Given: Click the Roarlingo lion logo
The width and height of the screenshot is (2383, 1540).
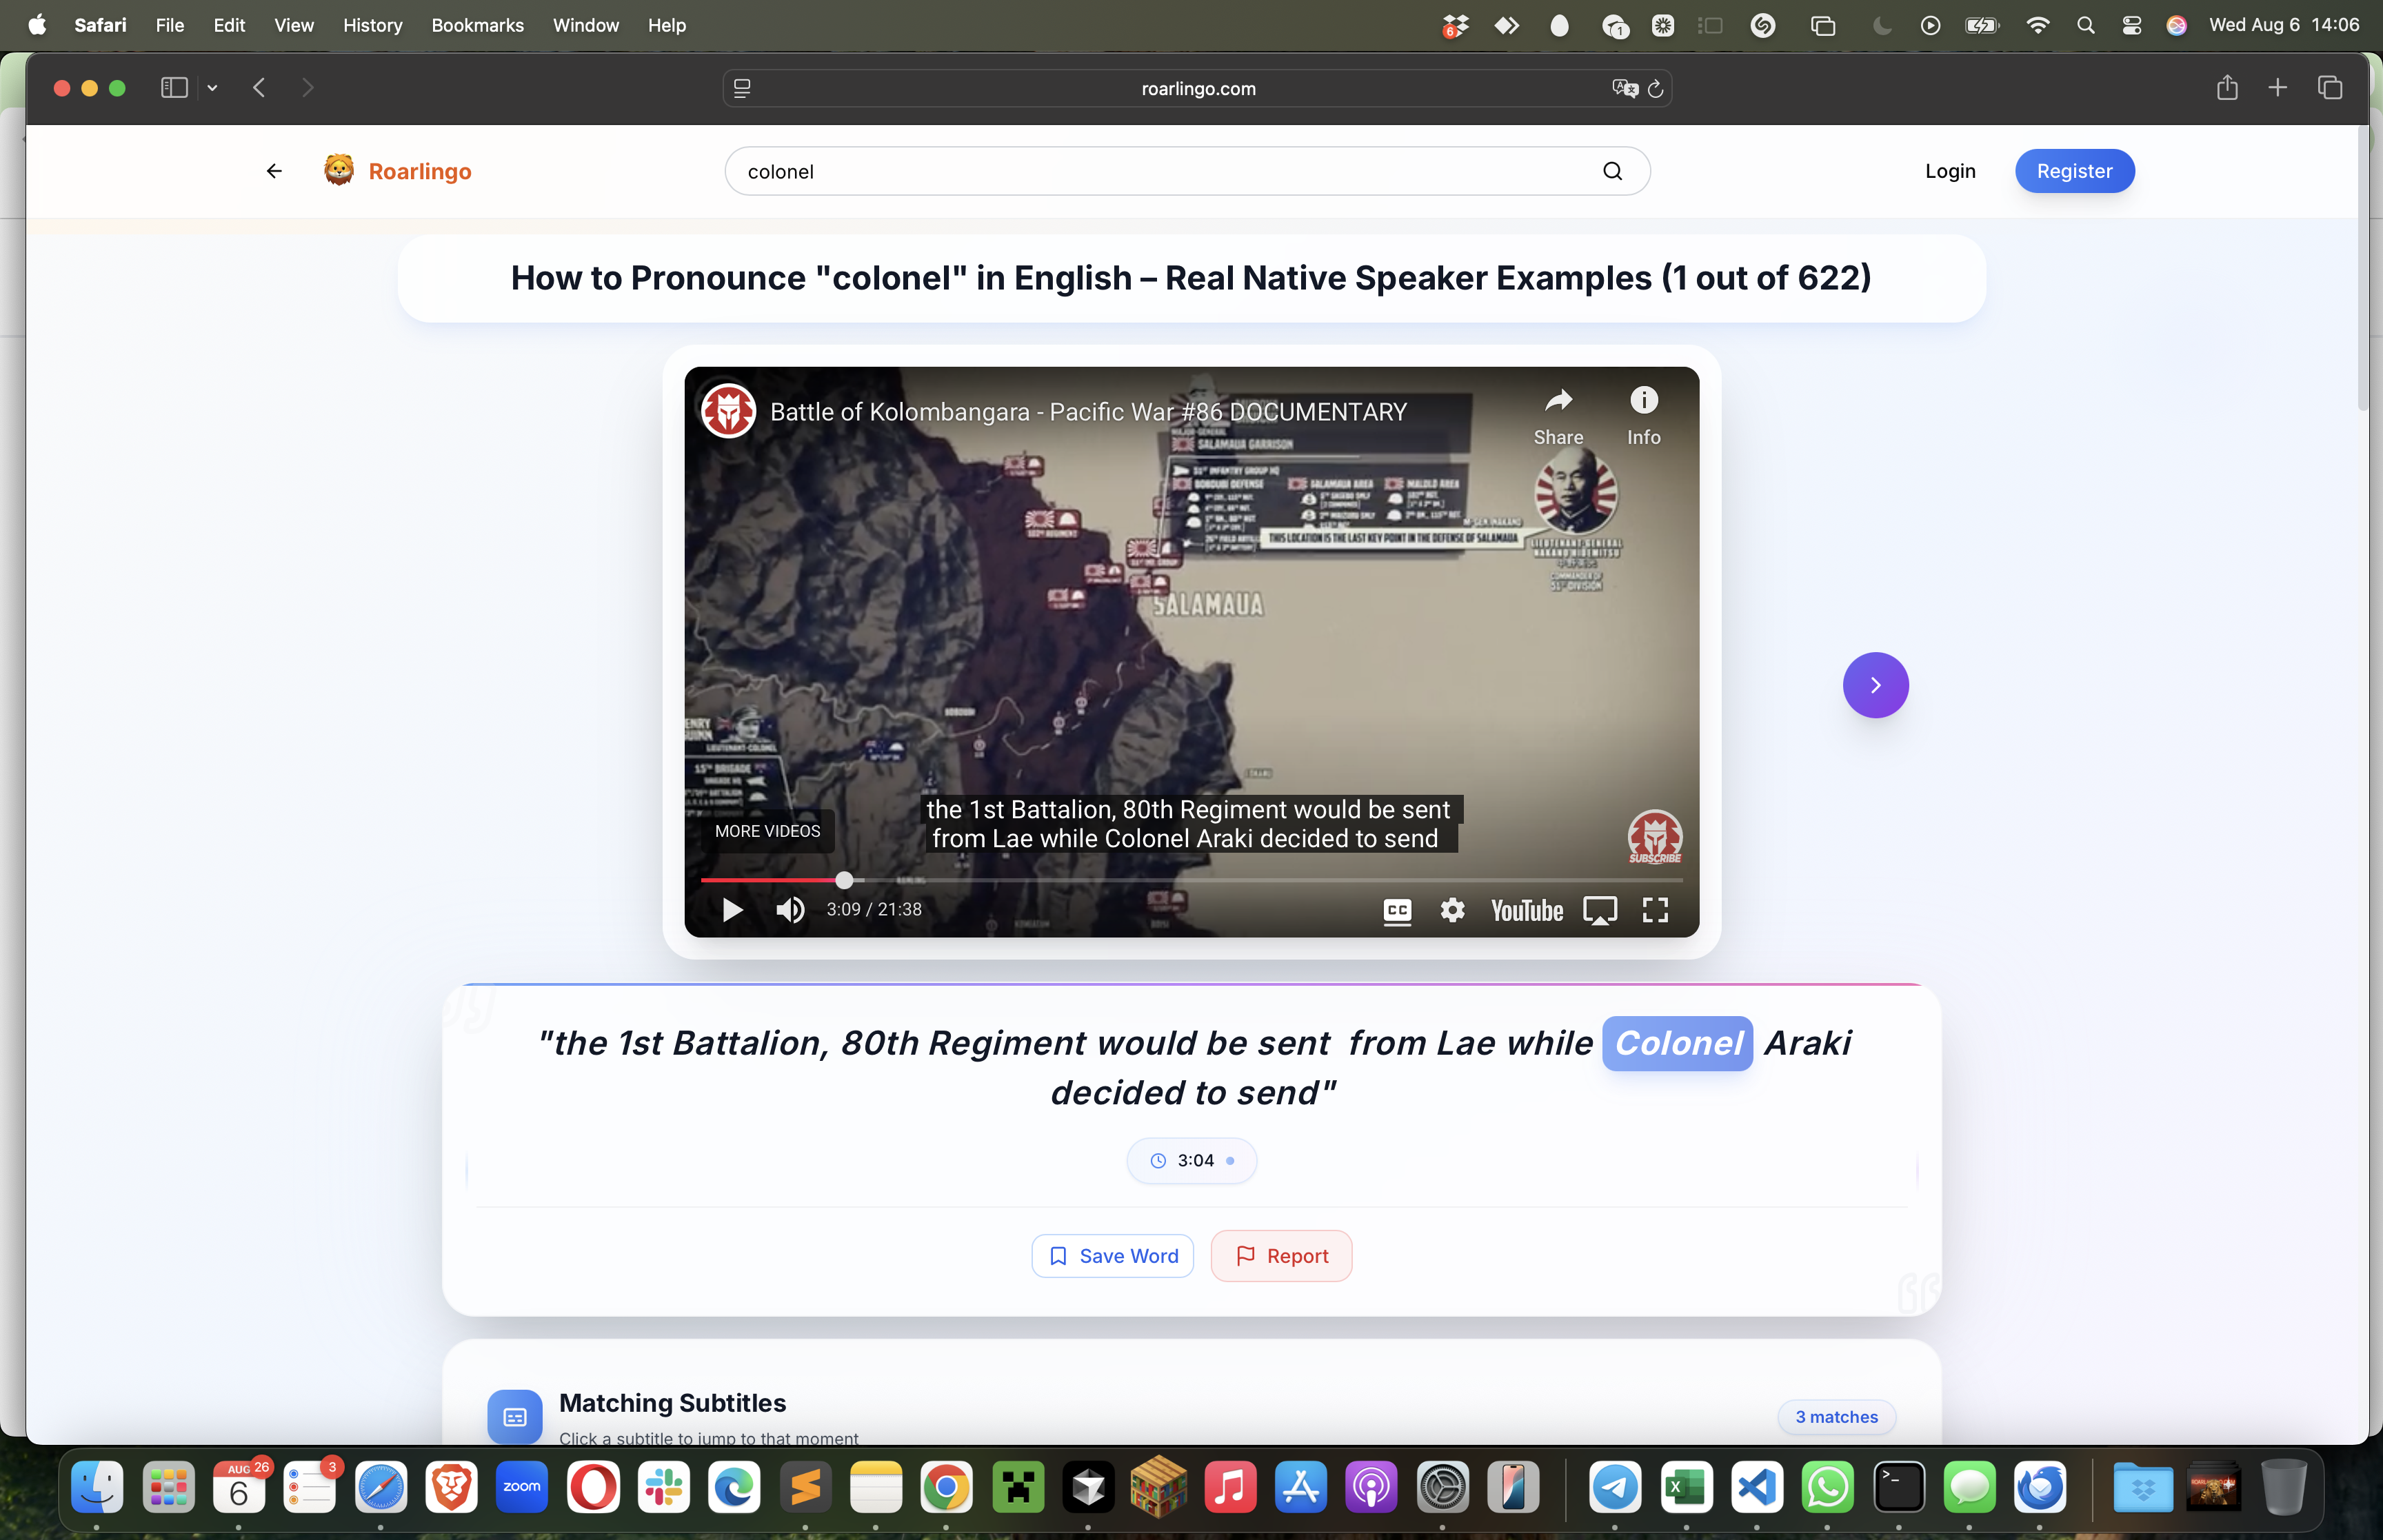Looking at the screenshot, I should point(339,170).
